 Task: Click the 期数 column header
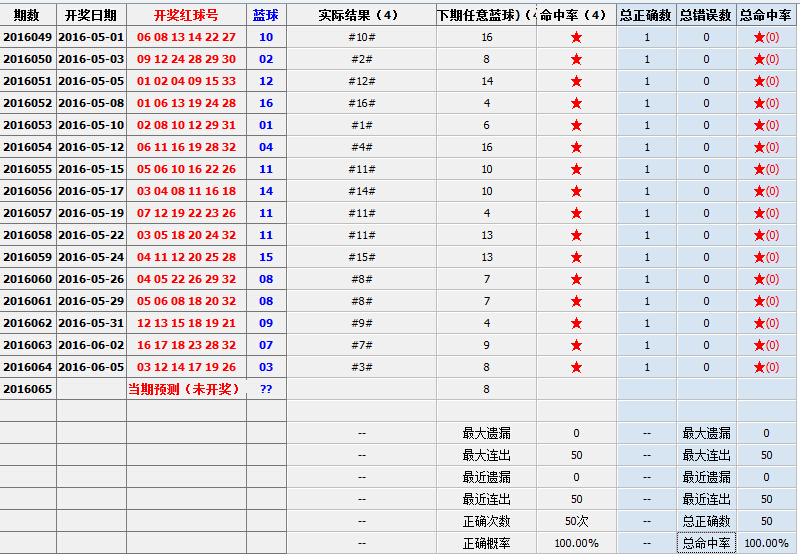pyautogui.click(x=28, y=15)
